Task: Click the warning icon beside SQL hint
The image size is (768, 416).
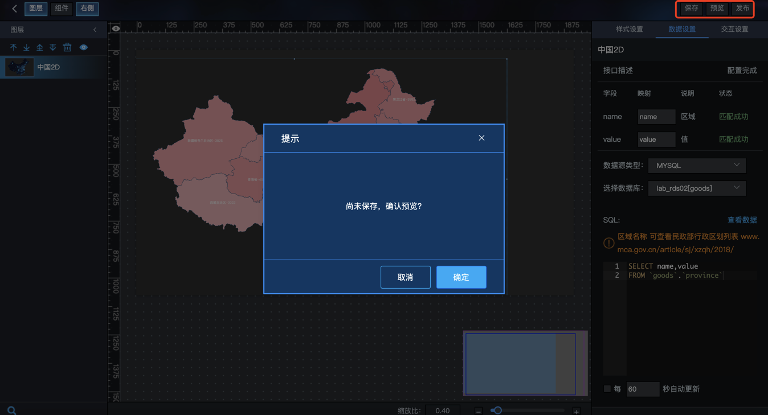Action: point(609,243)
